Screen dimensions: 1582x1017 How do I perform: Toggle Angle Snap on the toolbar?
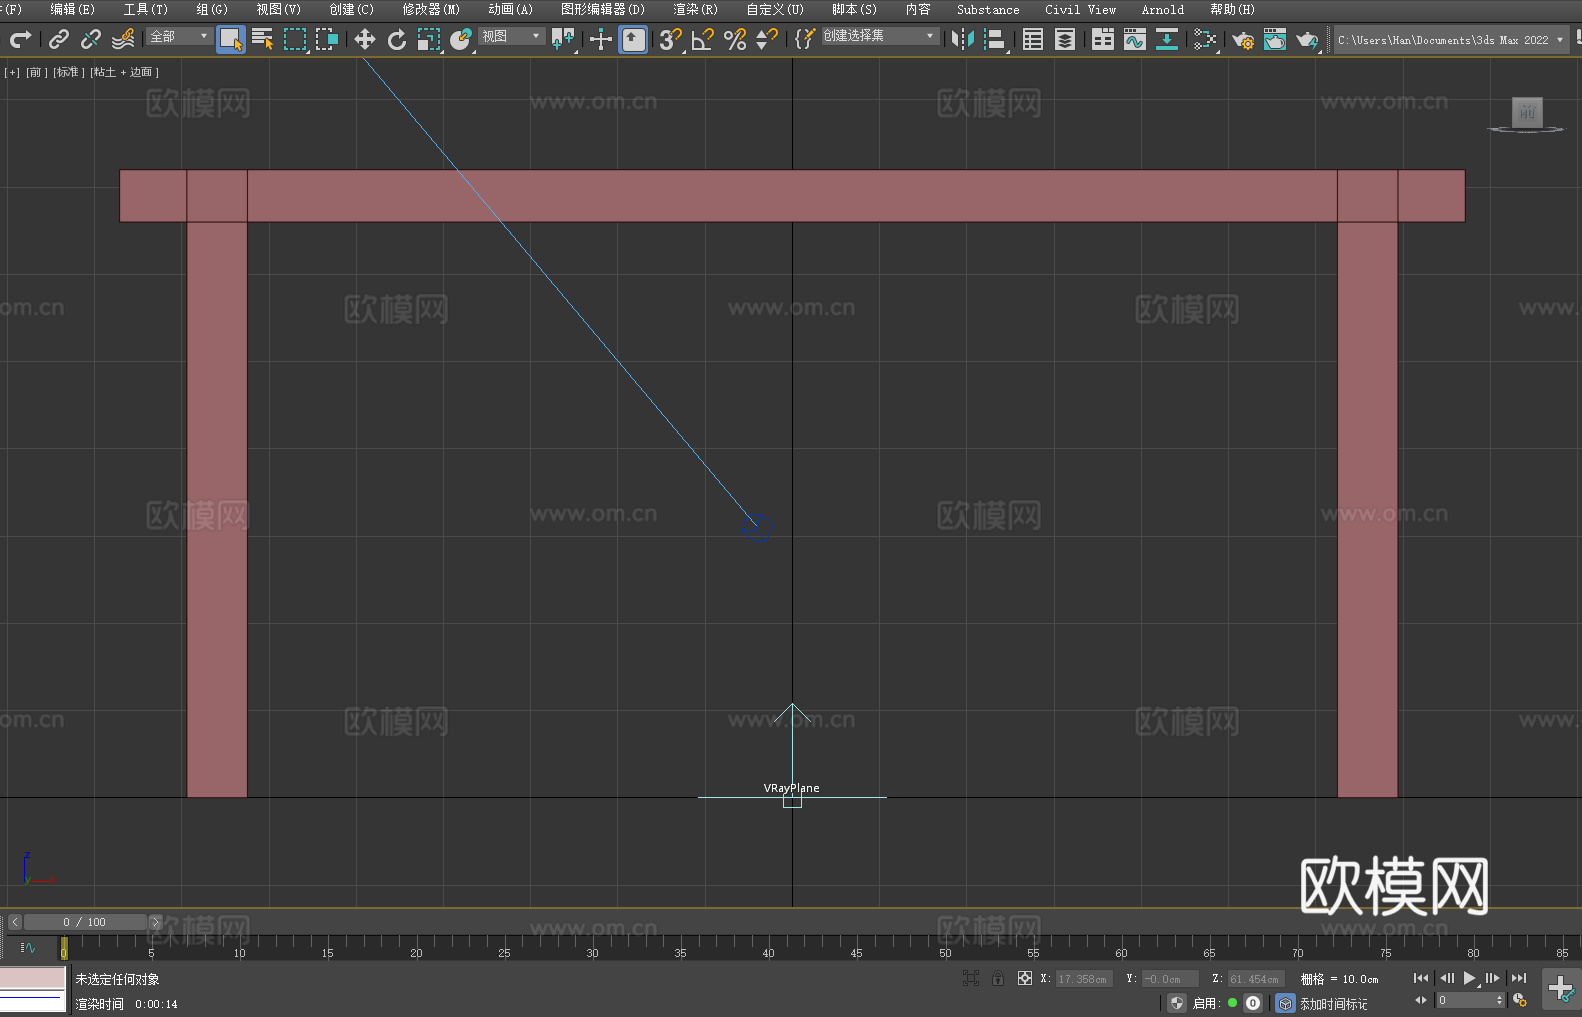pos(703,39)
